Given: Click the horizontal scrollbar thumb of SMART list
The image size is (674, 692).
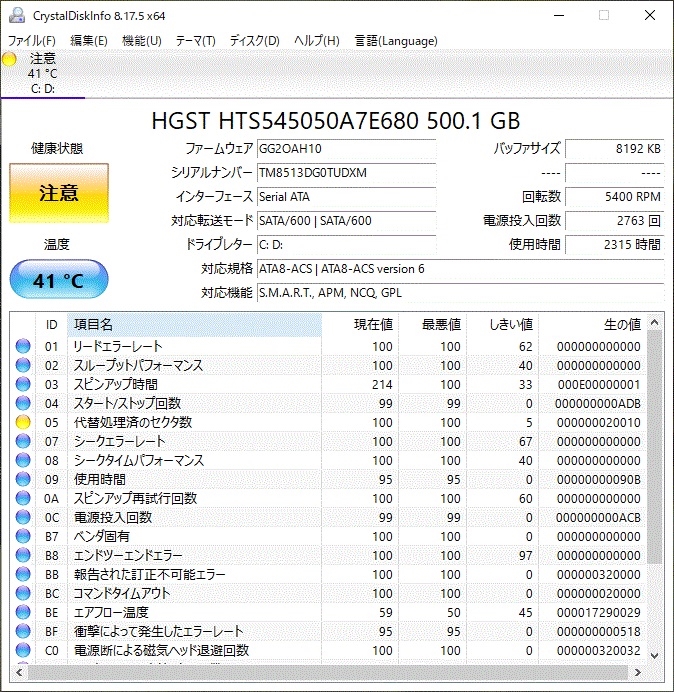Looking at the screenshot, I should coord(328,672).
